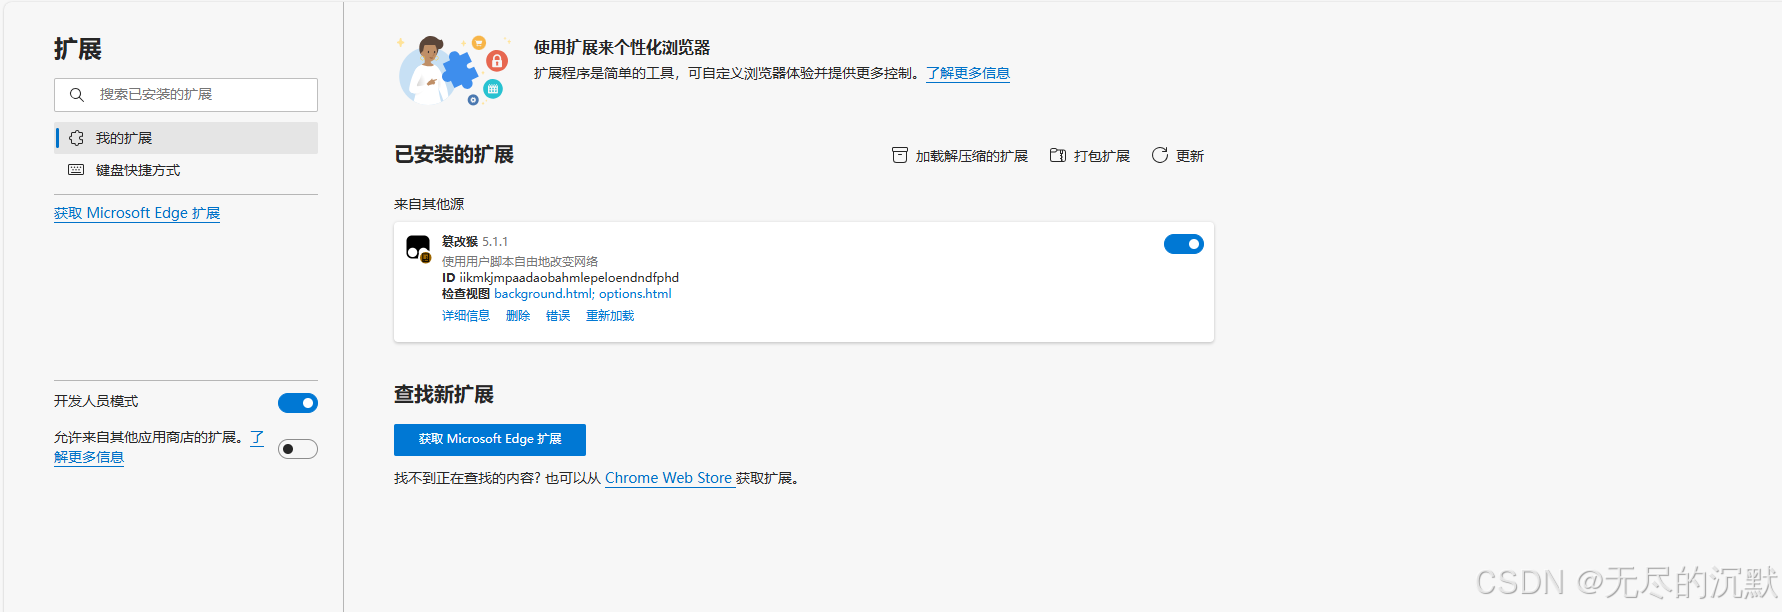
Task: Click the 加载解压缩的扩展 box icon
Action: [900, 155]
